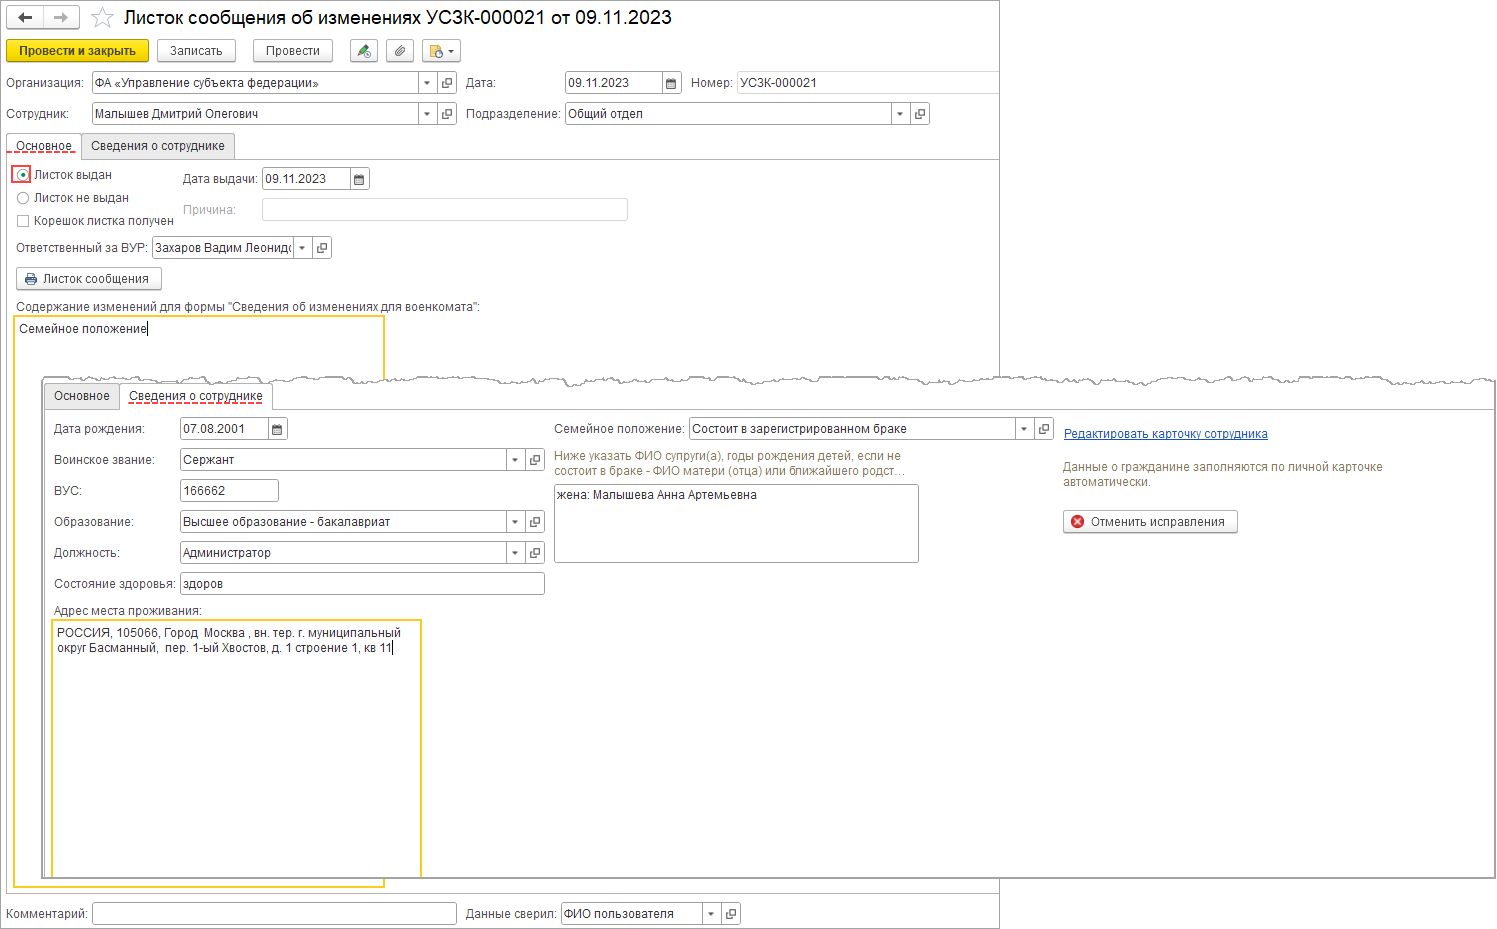
Task: Click the forward navigation arrow
Action: [x=61, y=17]
